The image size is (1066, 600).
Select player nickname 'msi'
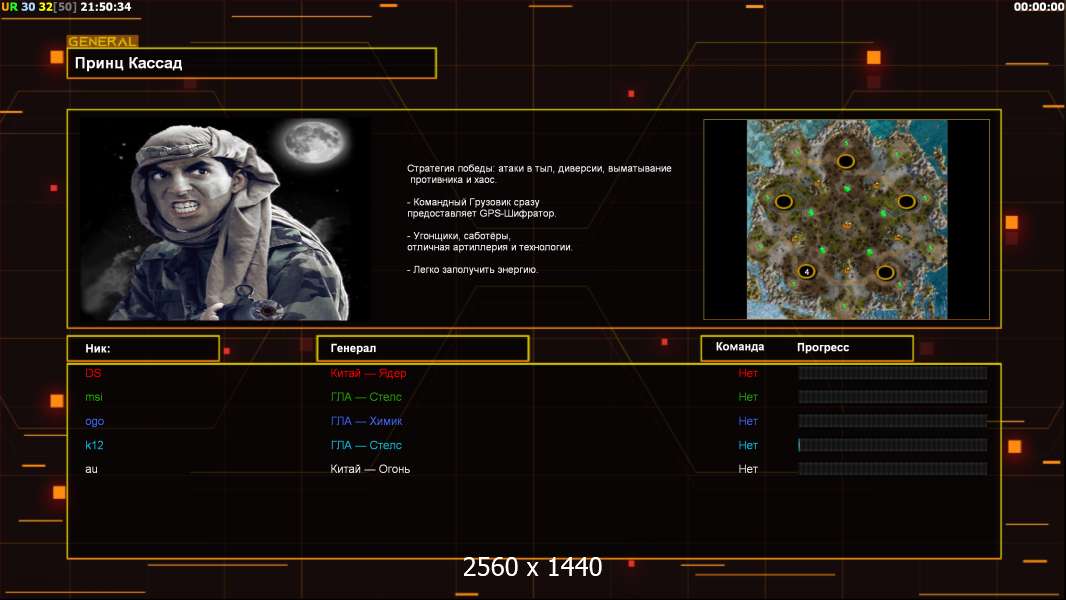pyautogui.click(x=94, y=397)
